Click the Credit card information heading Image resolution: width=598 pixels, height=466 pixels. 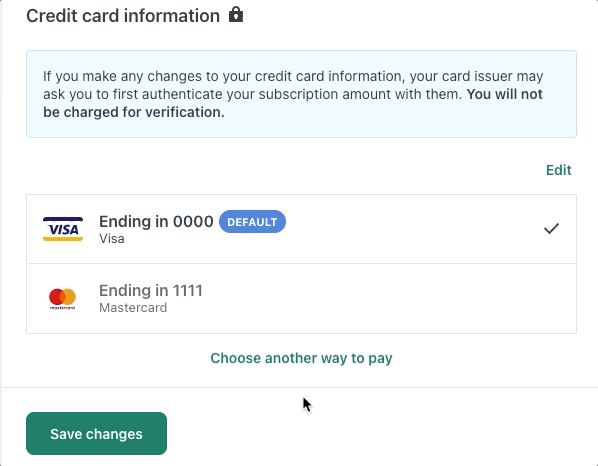coord(123,16)
